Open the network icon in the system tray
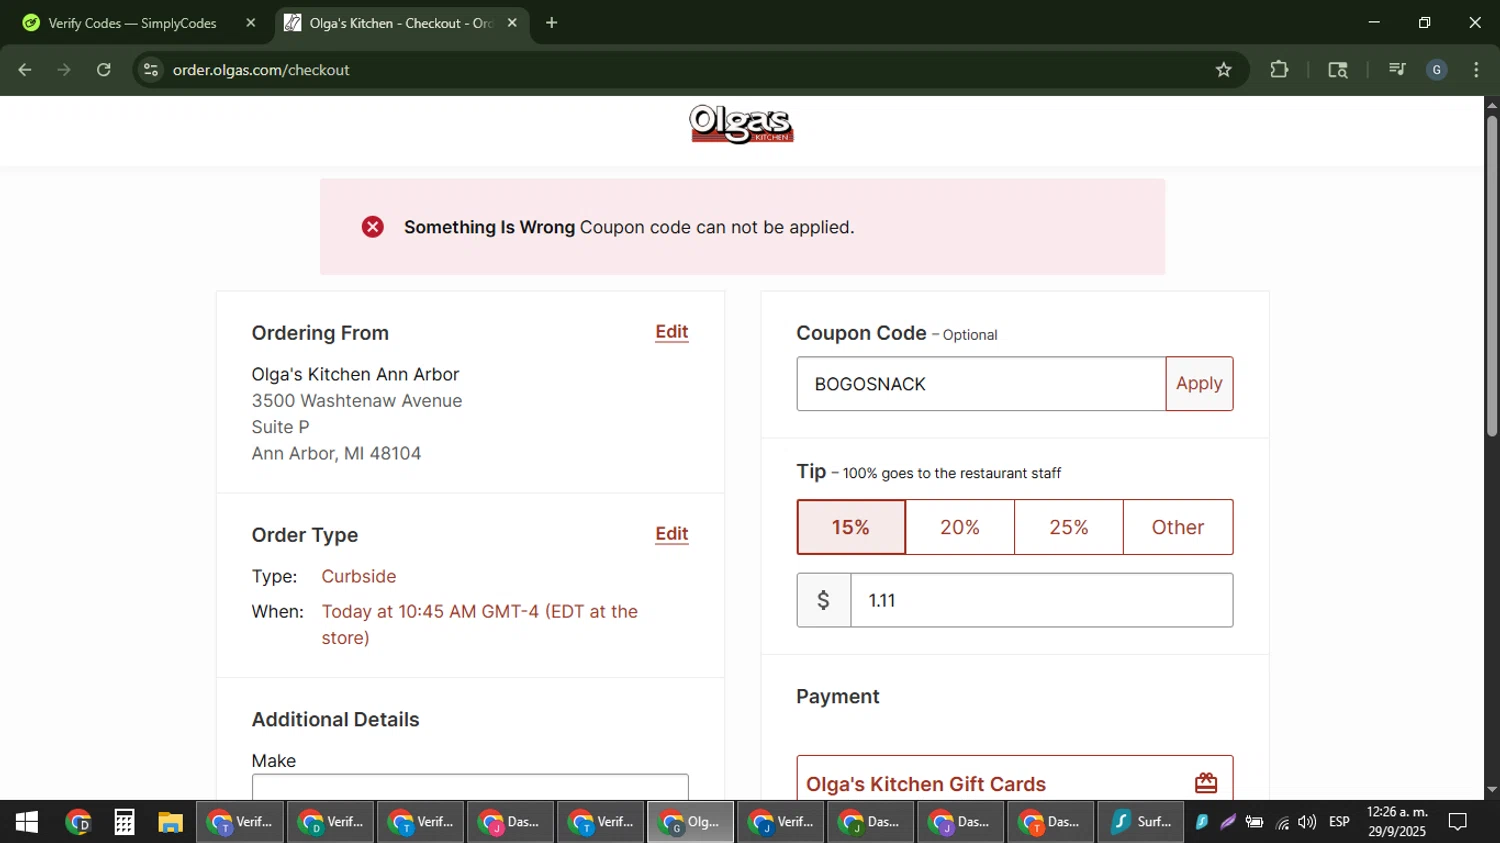Screen dimensions: 1500x843 [x=1282, y=822]
